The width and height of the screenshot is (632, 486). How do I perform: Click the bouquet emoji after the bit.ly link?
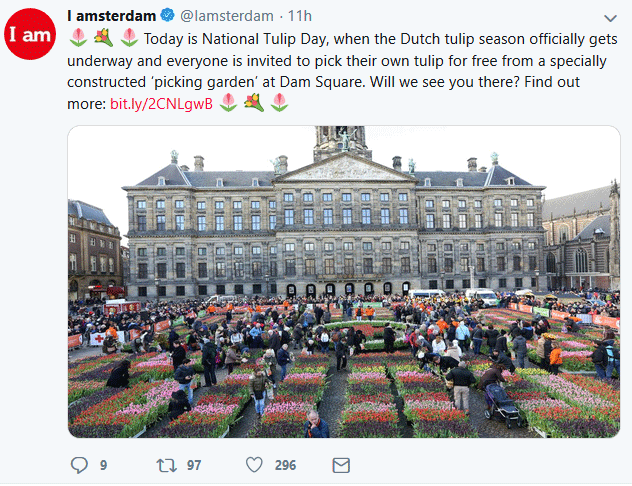pos(254,102)
